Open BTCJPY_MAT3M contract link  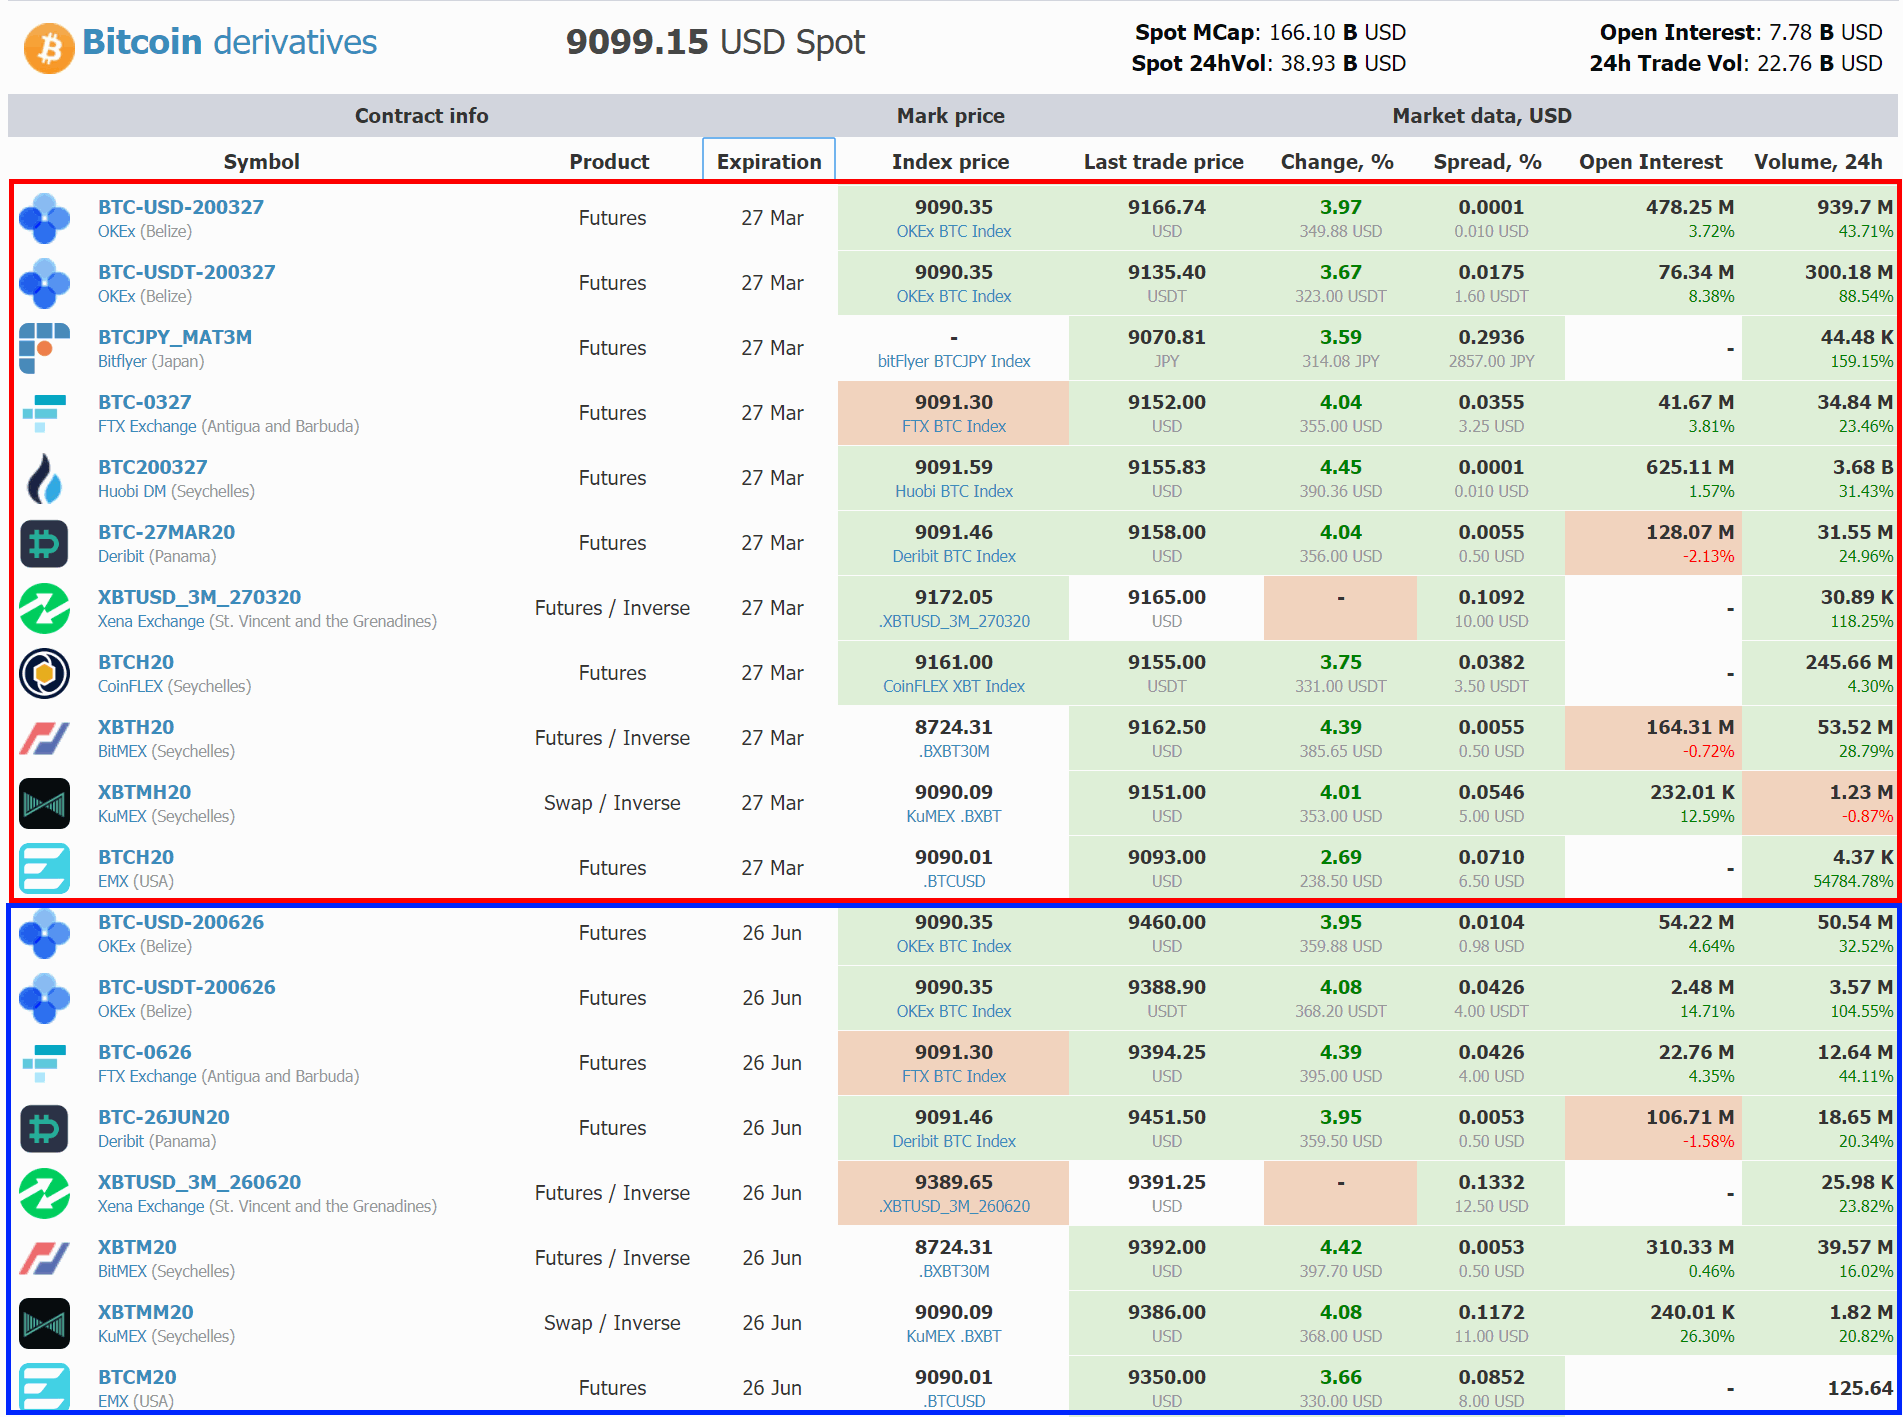click(x=175, y=337)
